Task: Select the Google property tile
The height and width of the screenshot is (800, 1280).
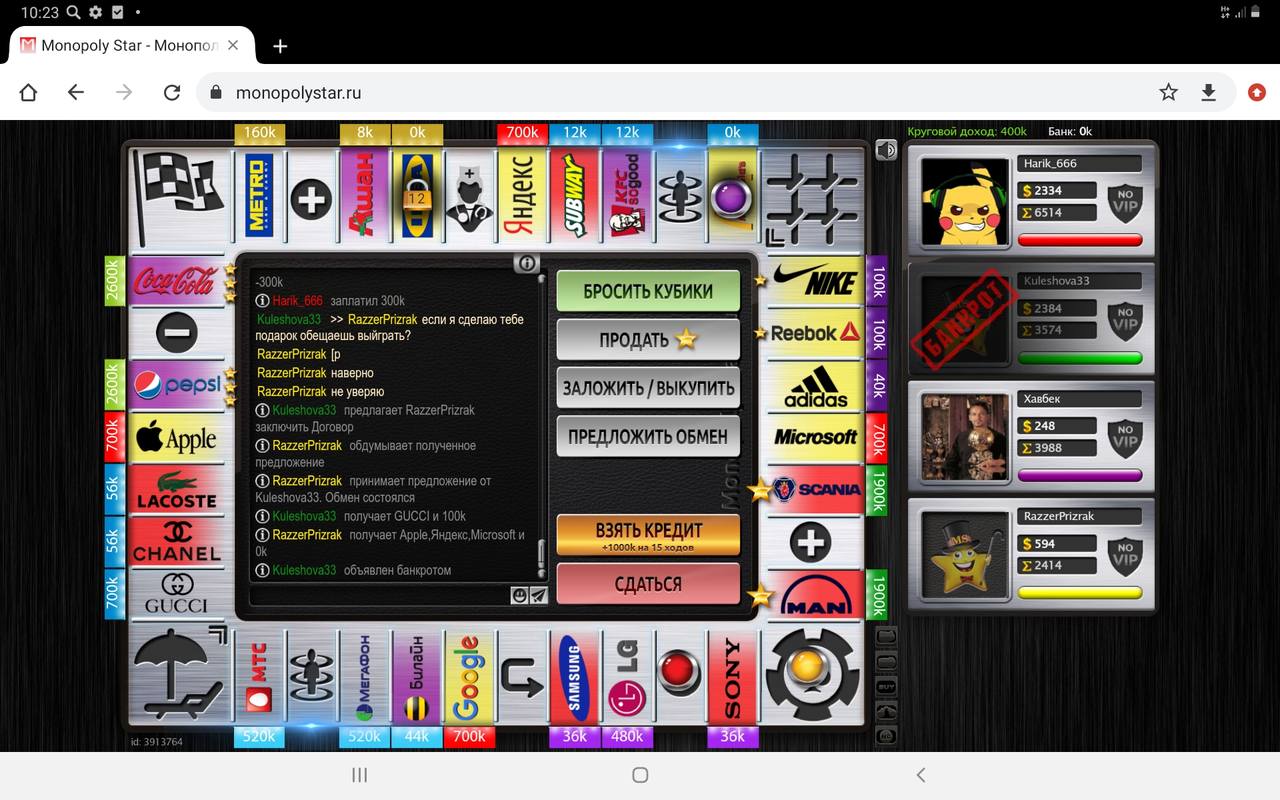Action: pyautogui.click(x=469, y=676)
